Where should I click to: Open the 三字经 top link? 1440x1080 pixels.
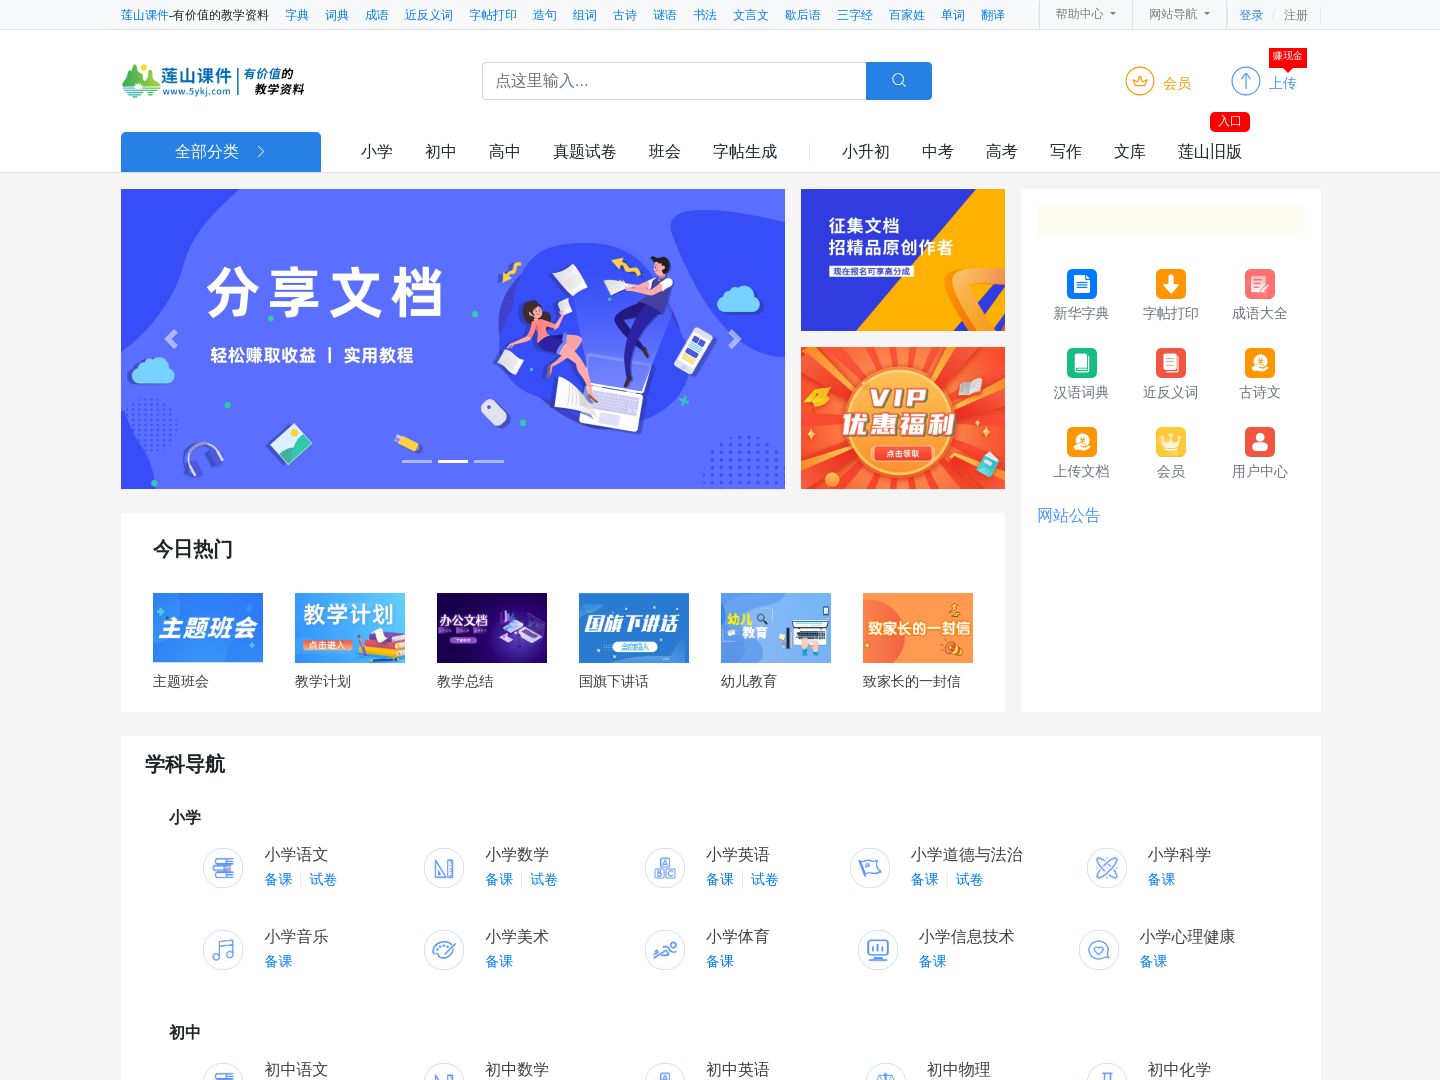pyautogui.click(x=855, y=15)
